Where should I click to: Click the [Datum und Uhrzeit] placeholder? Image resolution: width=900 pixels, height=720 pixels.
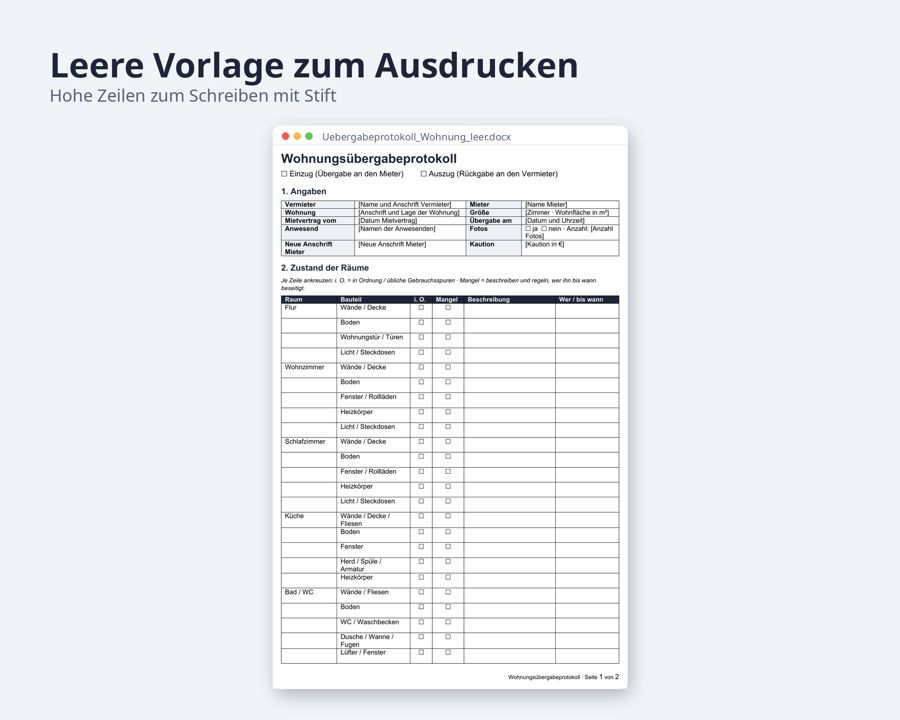pos(554,220)
